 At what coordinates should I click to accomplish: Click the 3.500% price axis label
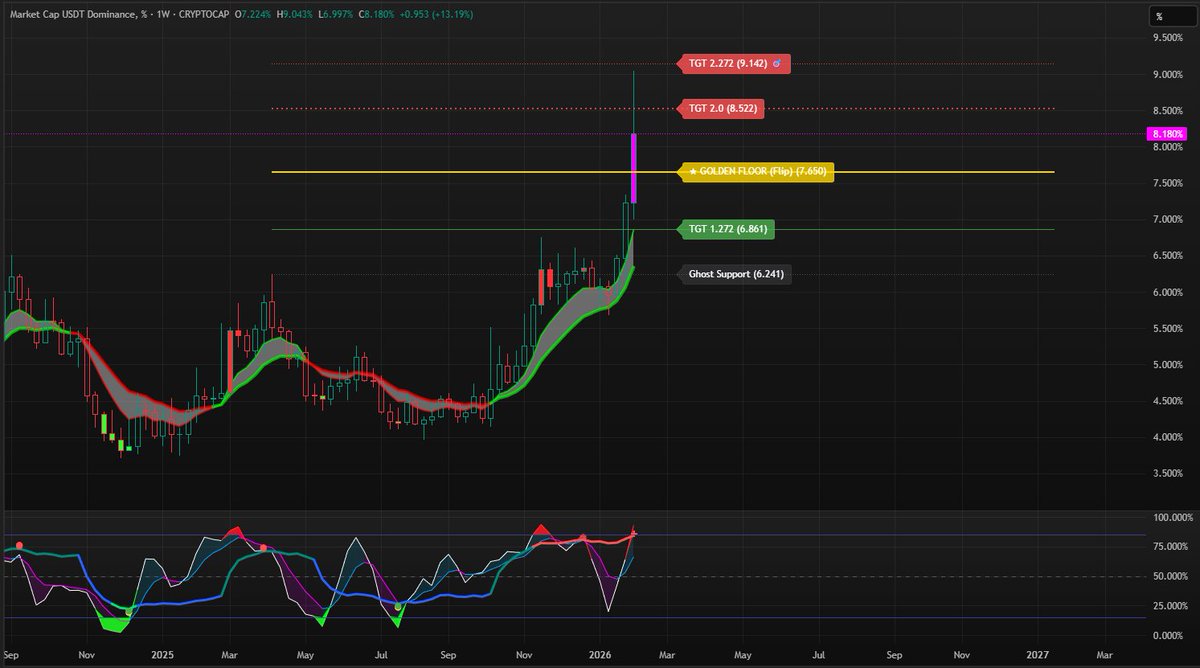[x=1169, y=474]
